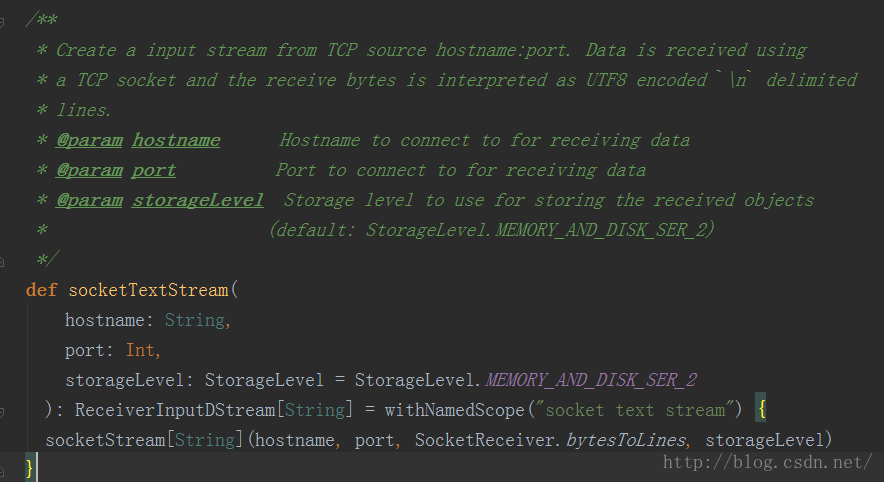Click the underlined port param name
This screenshot has width=884, height=482.
[154, 170]
